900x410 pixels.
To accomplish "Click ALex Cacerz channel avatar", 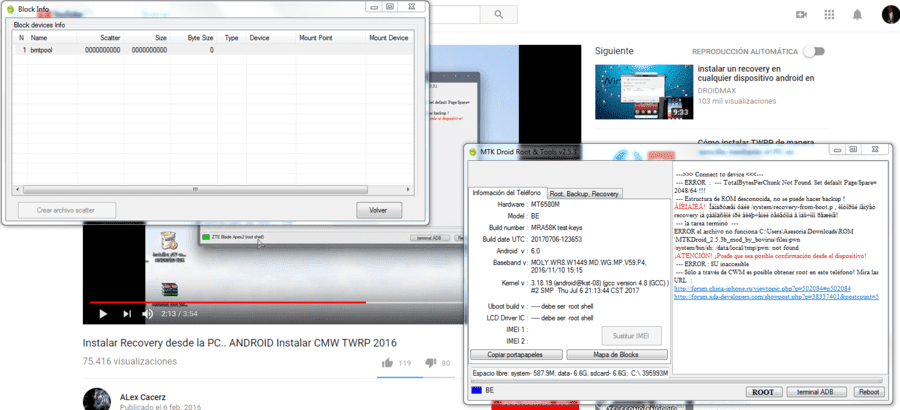I will click(97, 399).
